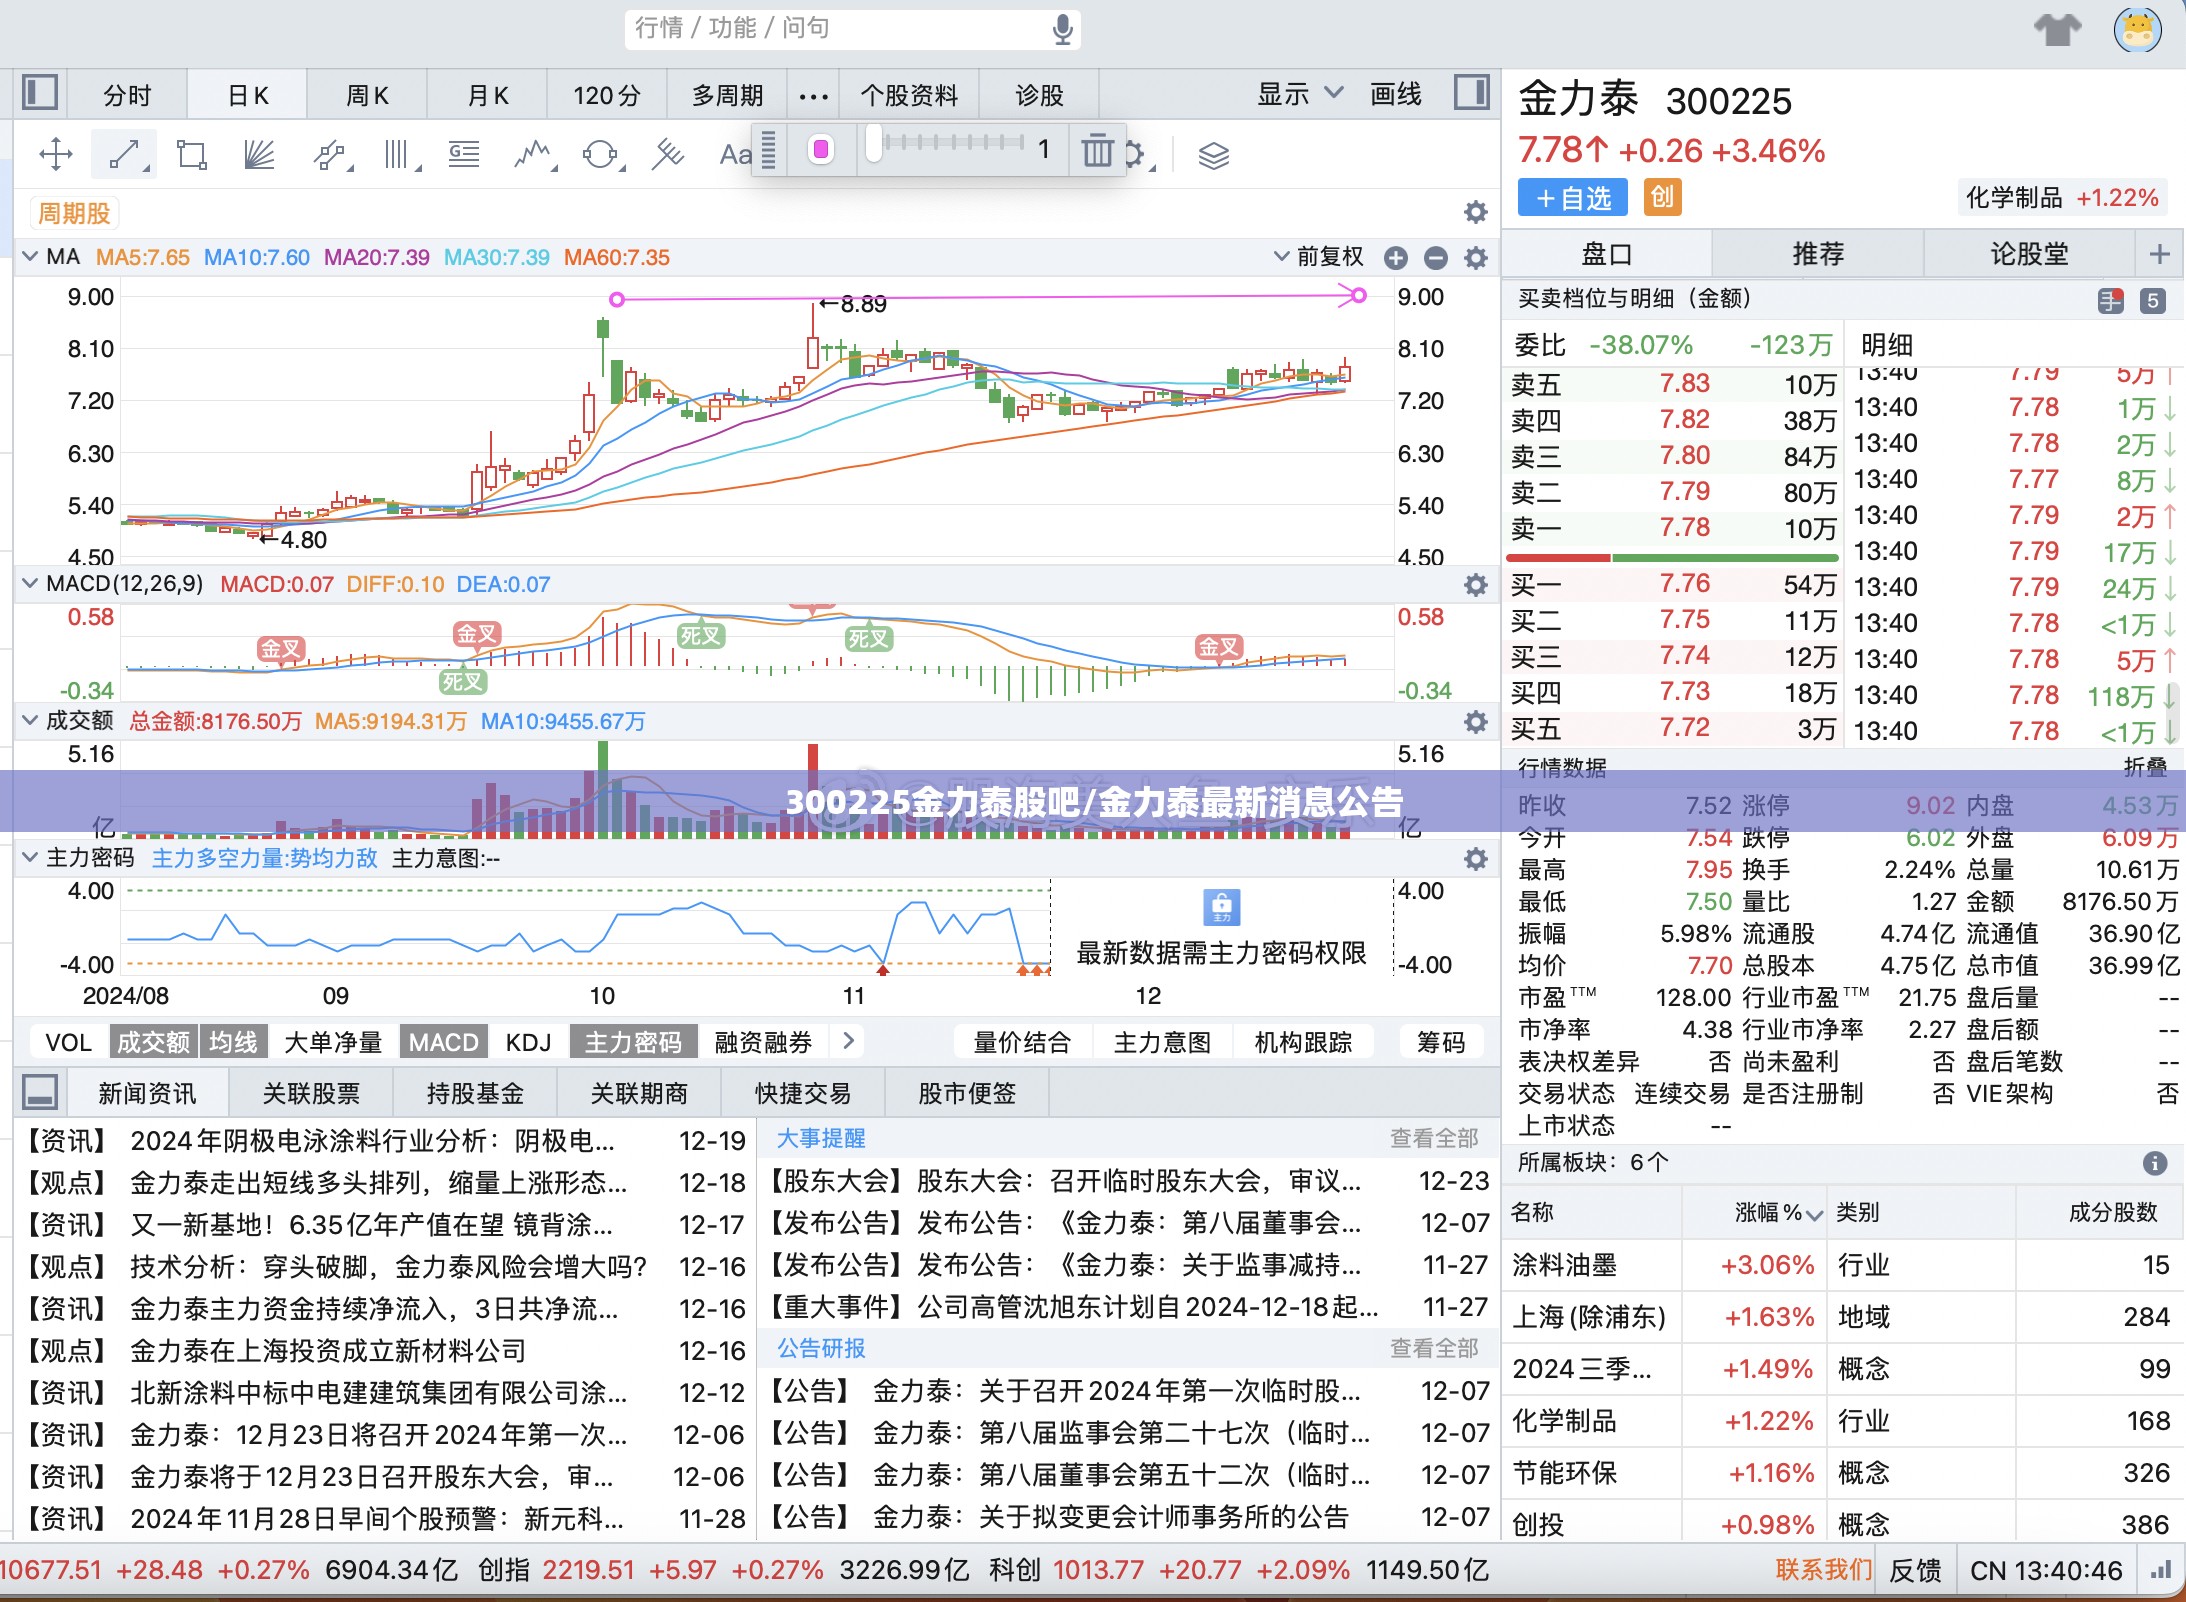Image resolution: width=2186 pixels, height=1602 pixels.
Task: Open more period options ellipsis
Action: pyautogui.click(x=813, y=96)
